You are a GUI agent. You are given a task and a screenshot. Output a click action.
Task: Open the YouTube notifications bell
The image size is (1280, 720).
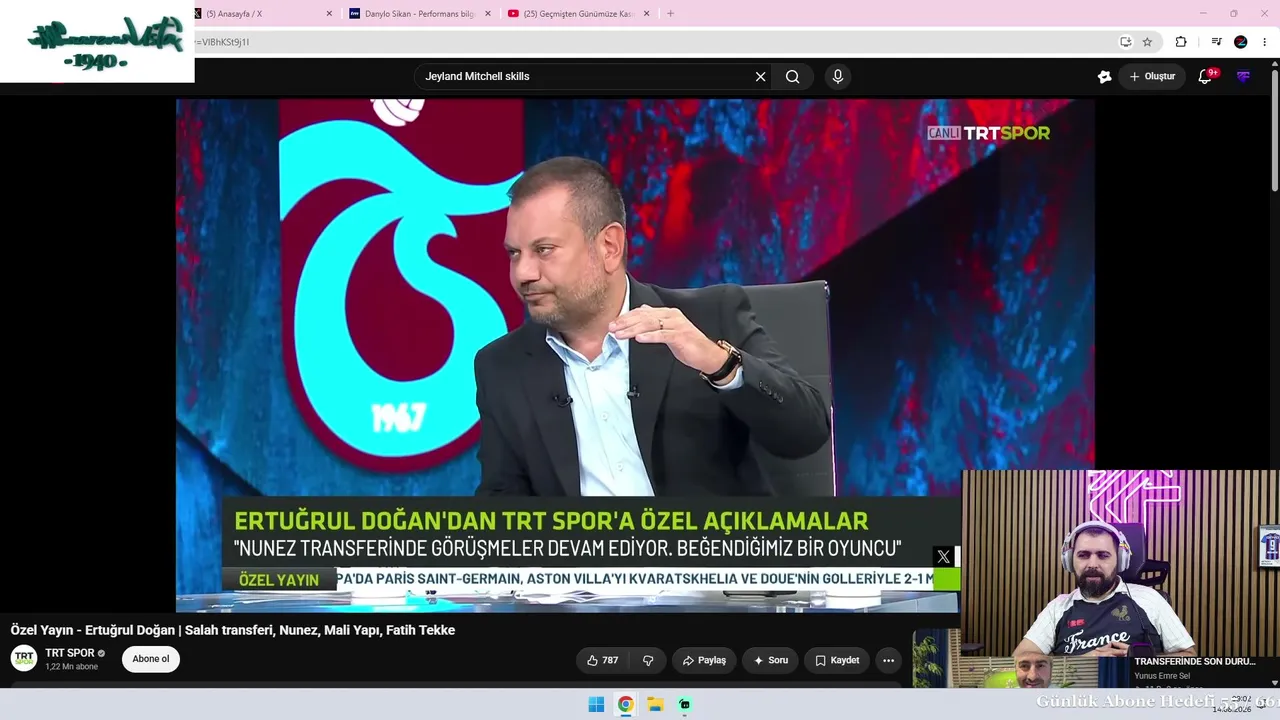1205,76
